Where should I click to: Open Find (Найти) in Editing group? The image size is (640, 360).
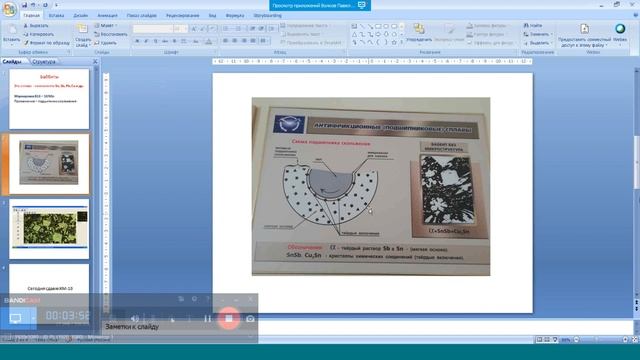click(533, 26)
